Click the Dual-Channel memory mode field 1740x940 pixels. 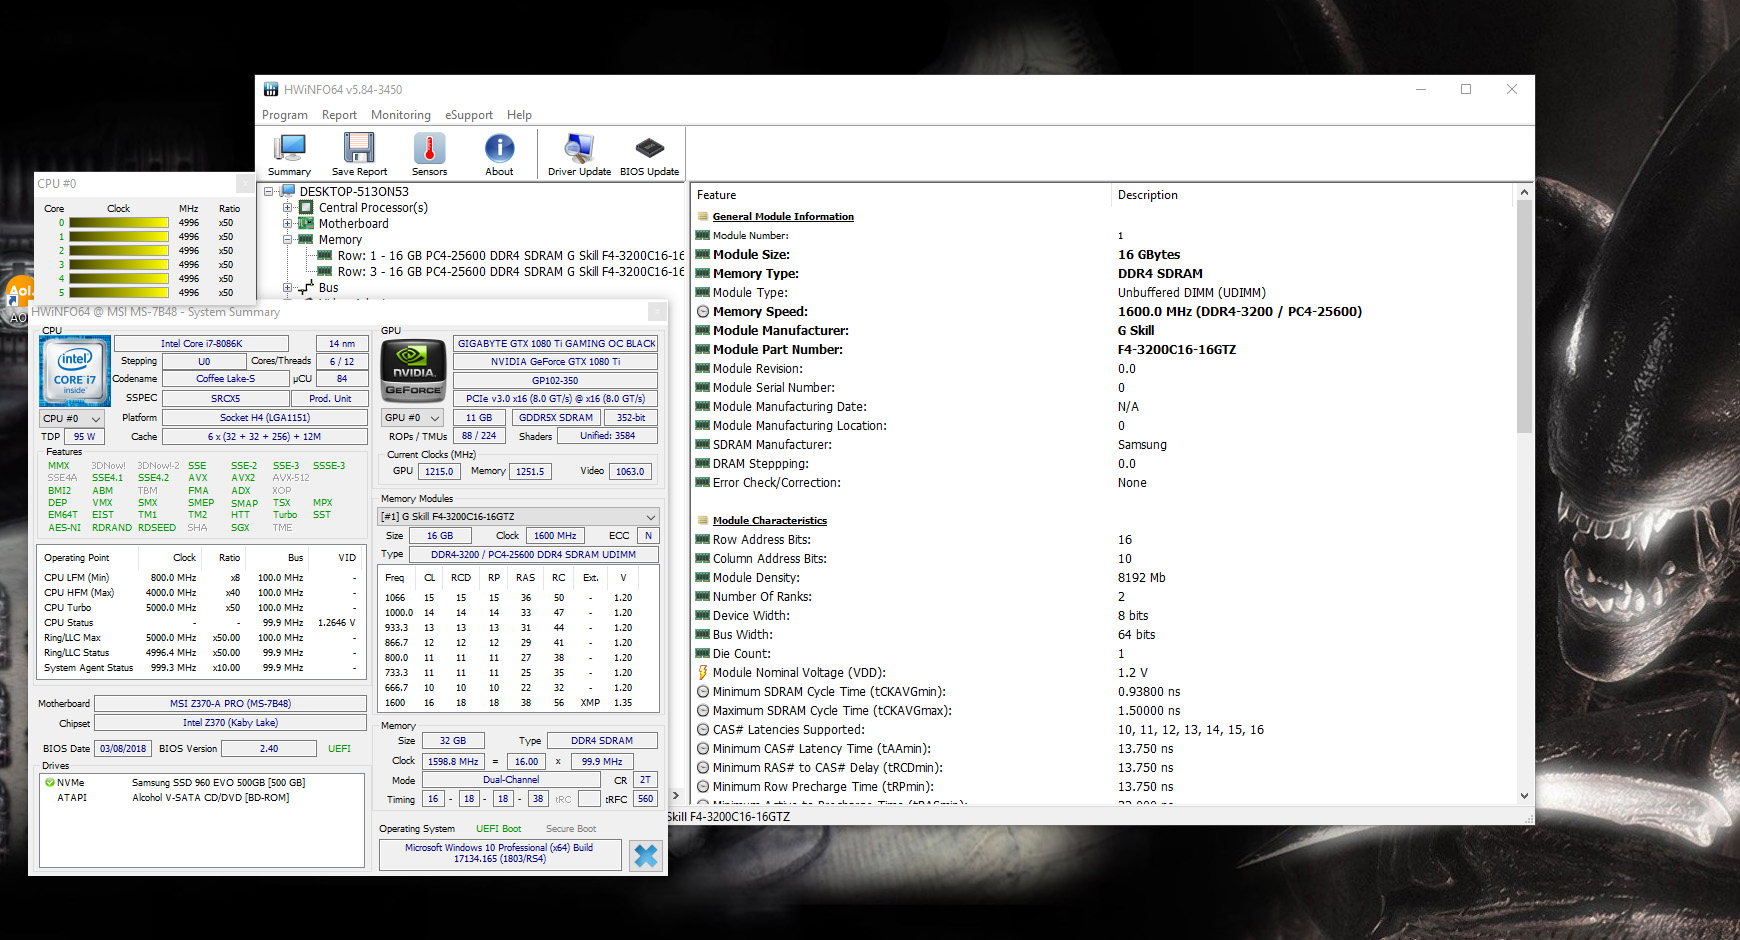511,780
